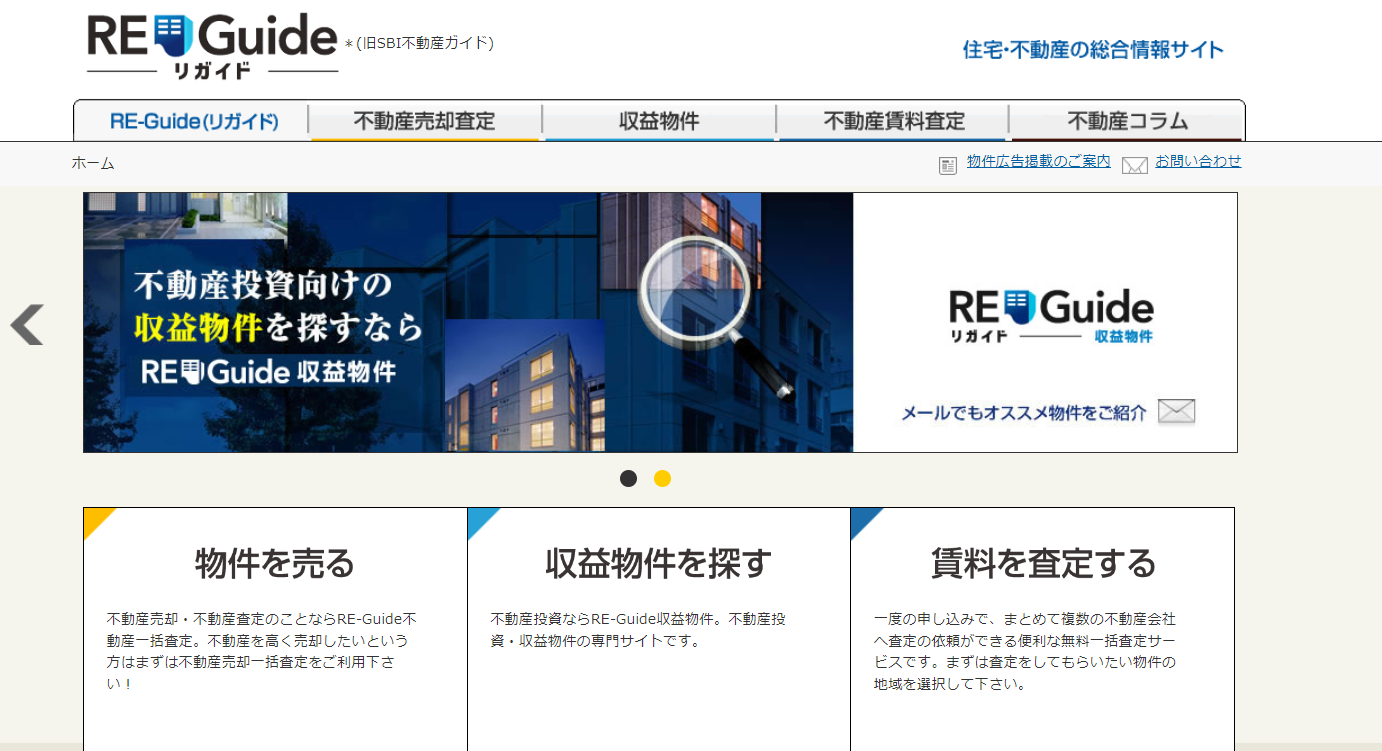Click the (旧SBI不動産ガイド) note
Image resolution: width=1382 pixels, height=751 pixels.
pos(424,43)
